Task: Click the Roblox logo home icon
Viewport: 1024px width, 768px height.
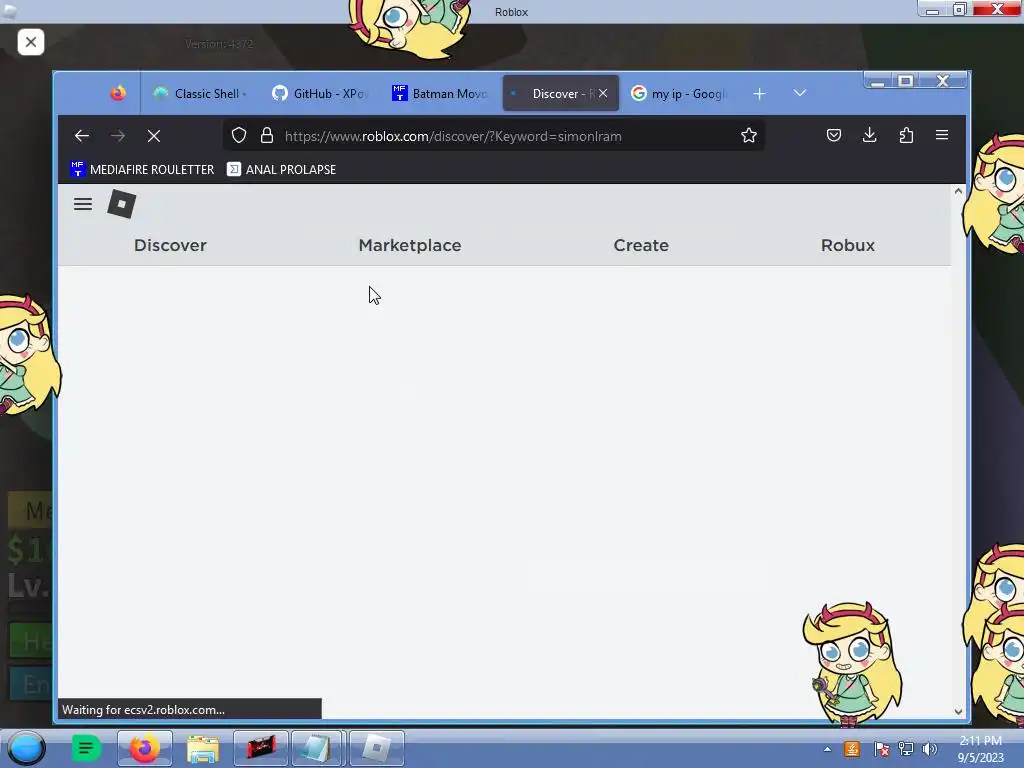Action: (x=121, y=204)
